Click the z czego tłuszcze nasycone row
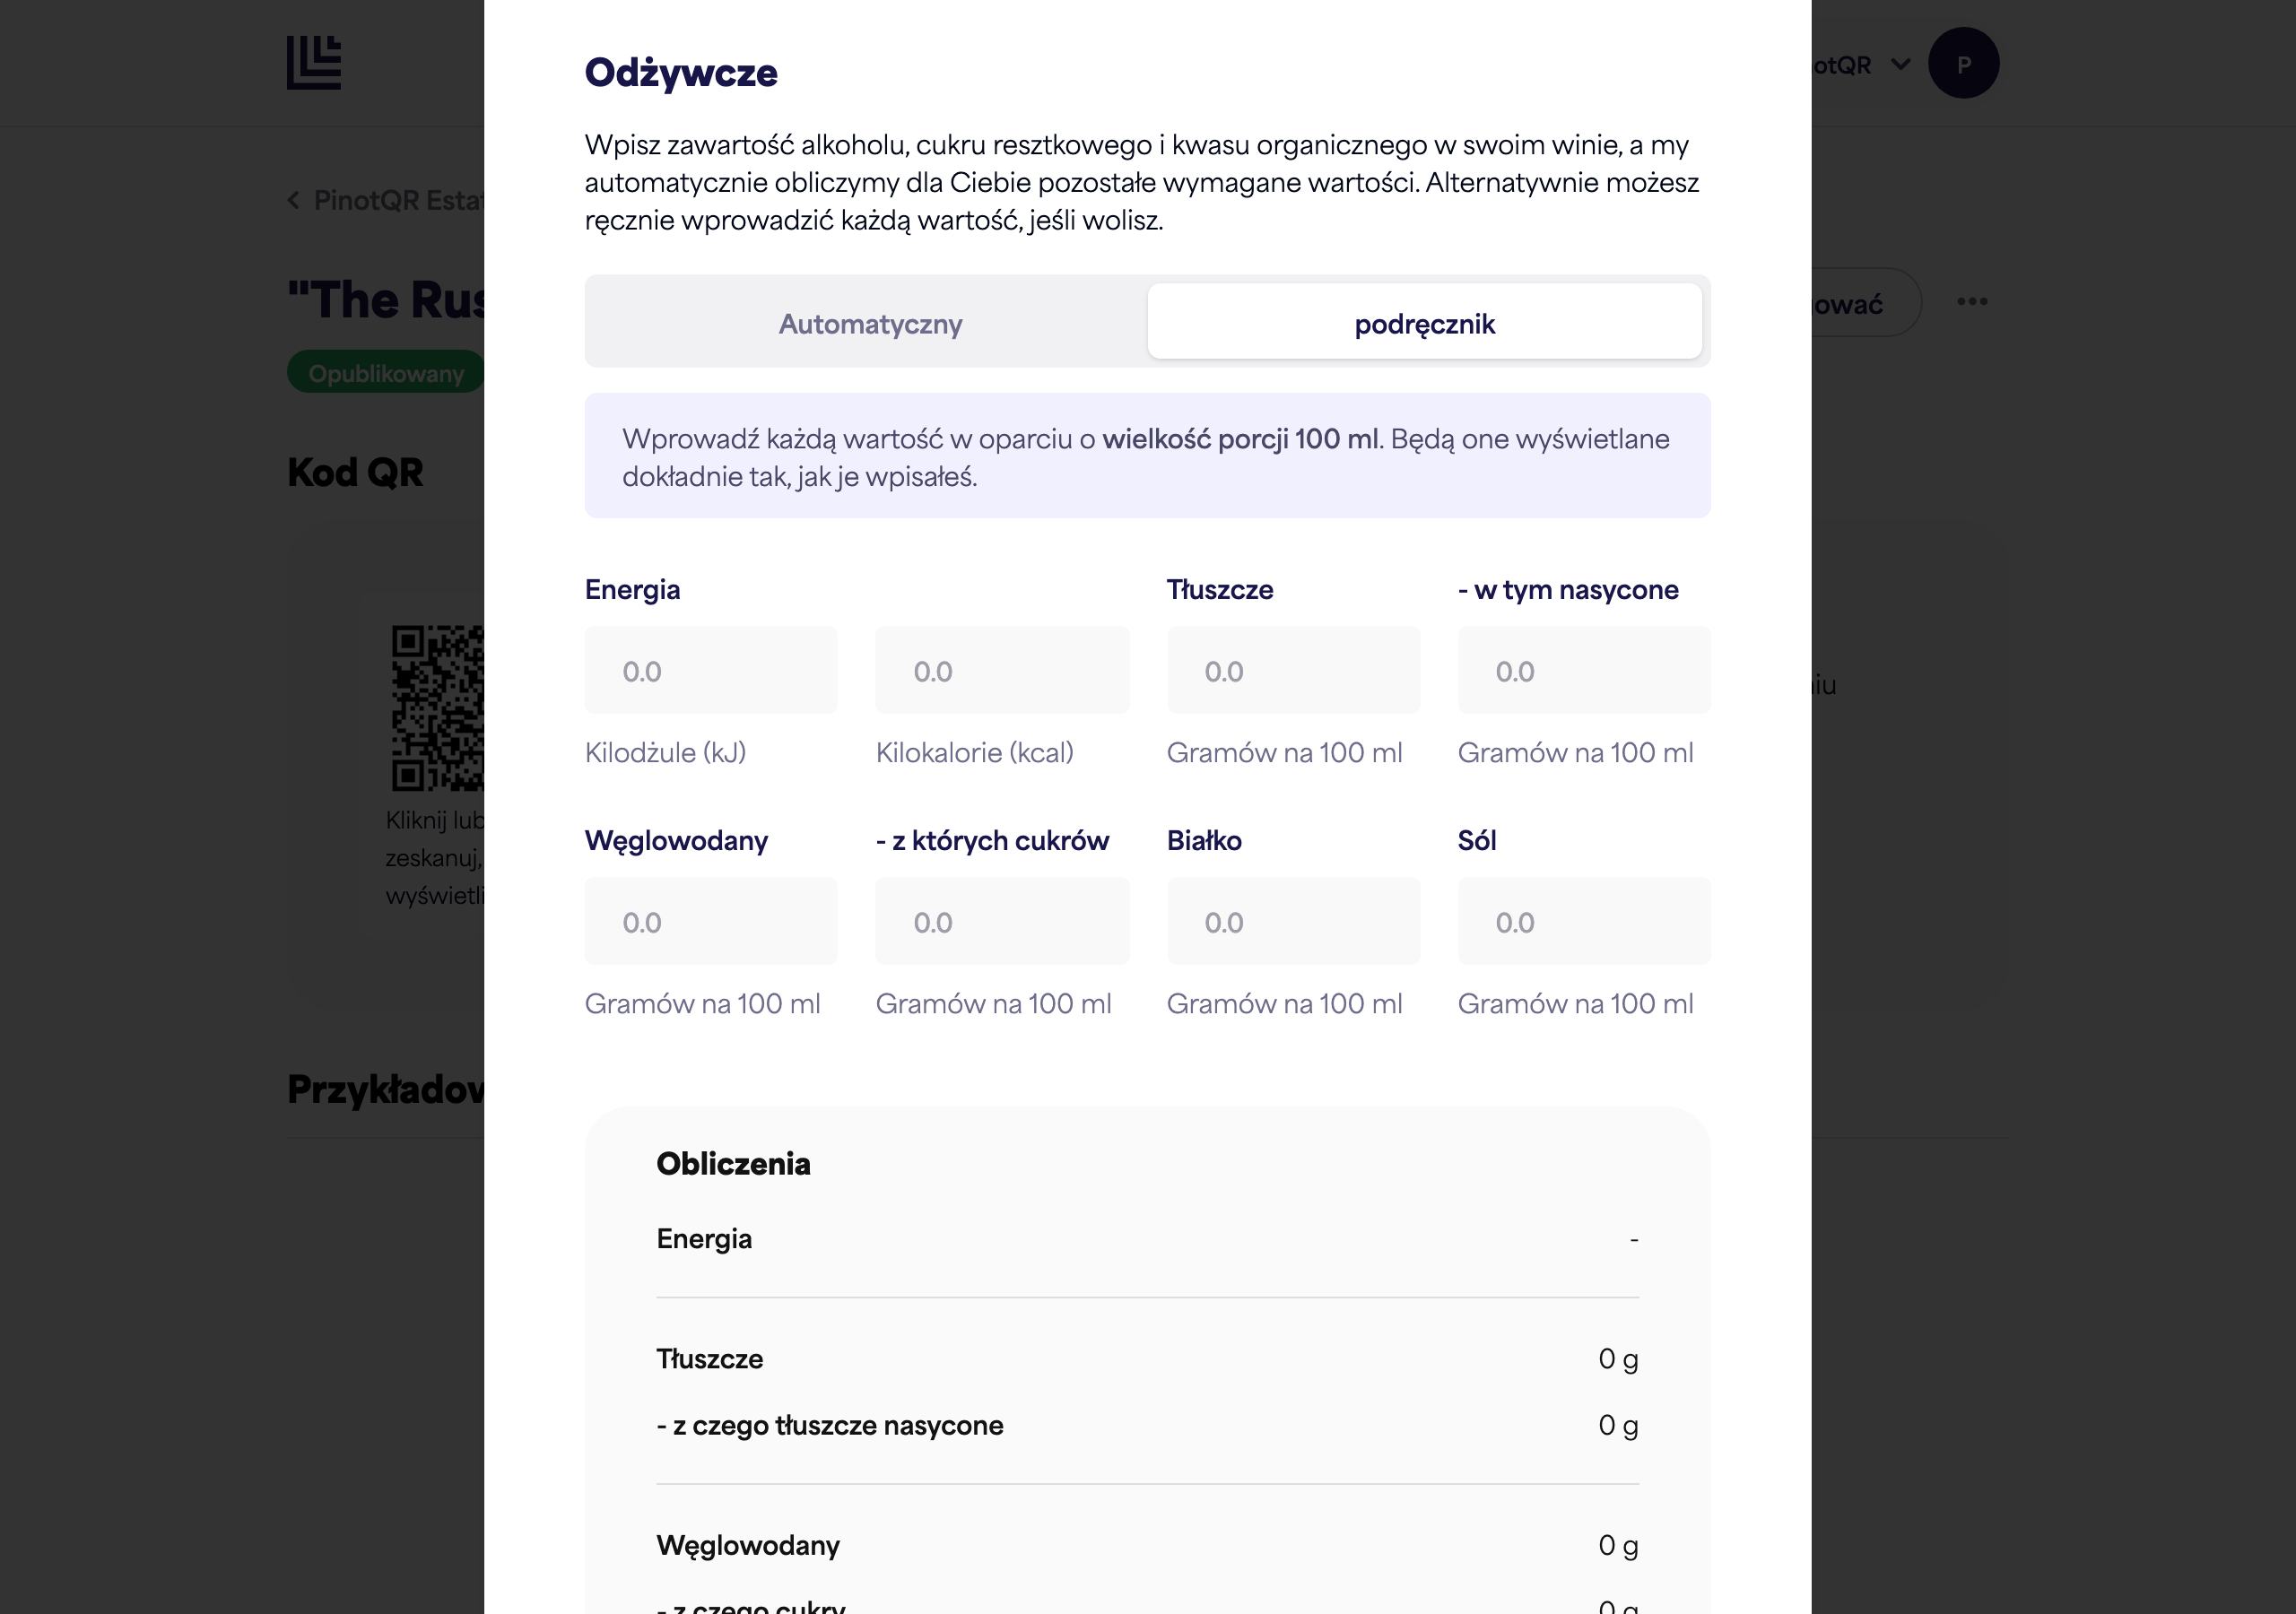 [1147, 1424]
